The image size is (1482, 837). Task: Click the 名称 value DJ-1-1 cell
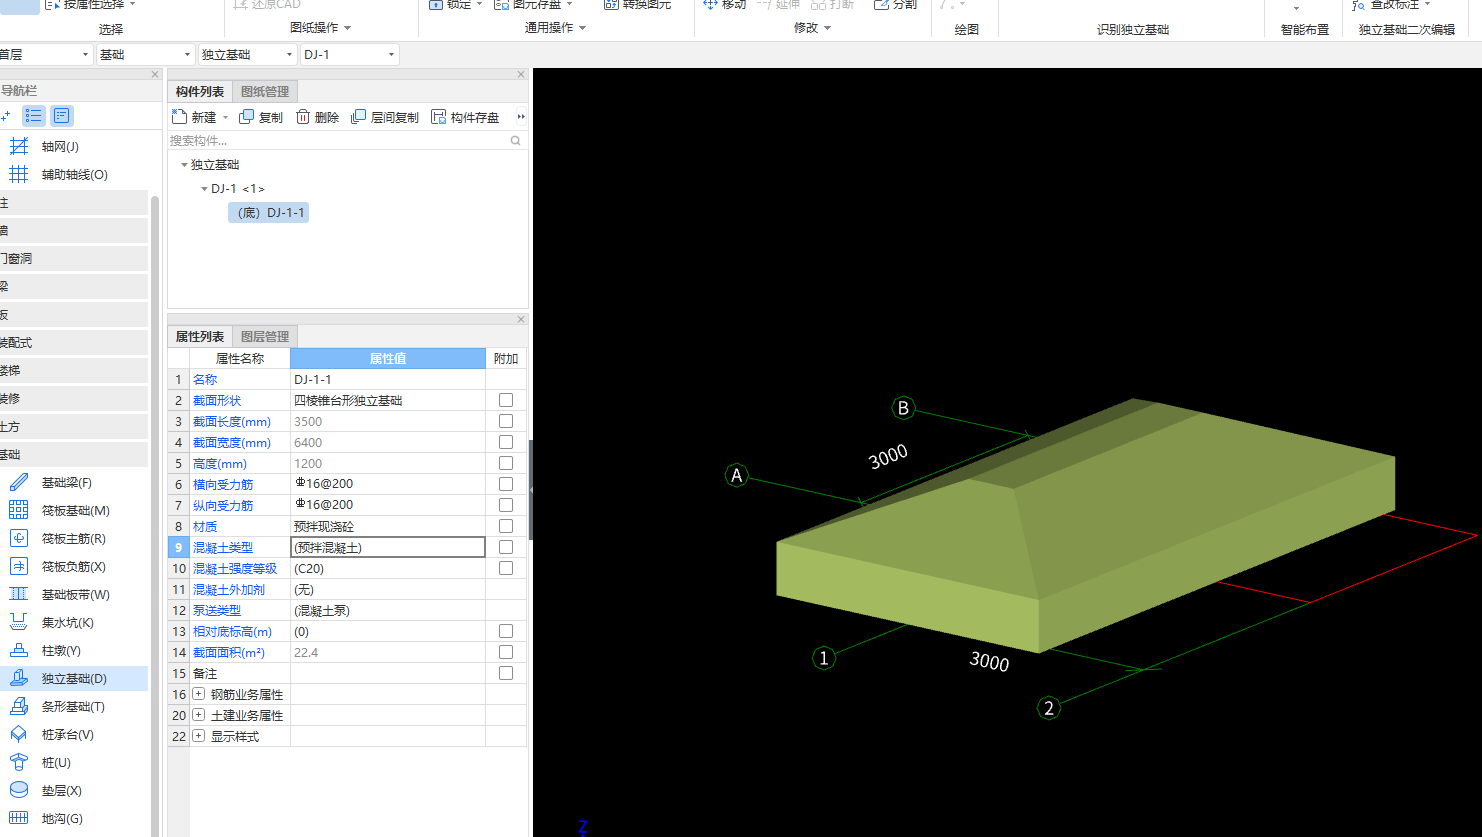(388, 379)
